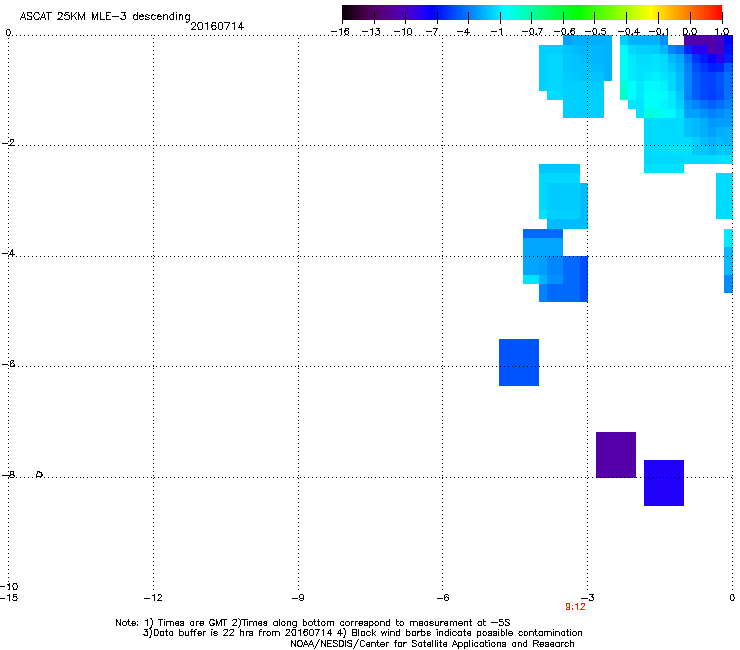Click the colorbar tick label -13

[x=371, y=32]
